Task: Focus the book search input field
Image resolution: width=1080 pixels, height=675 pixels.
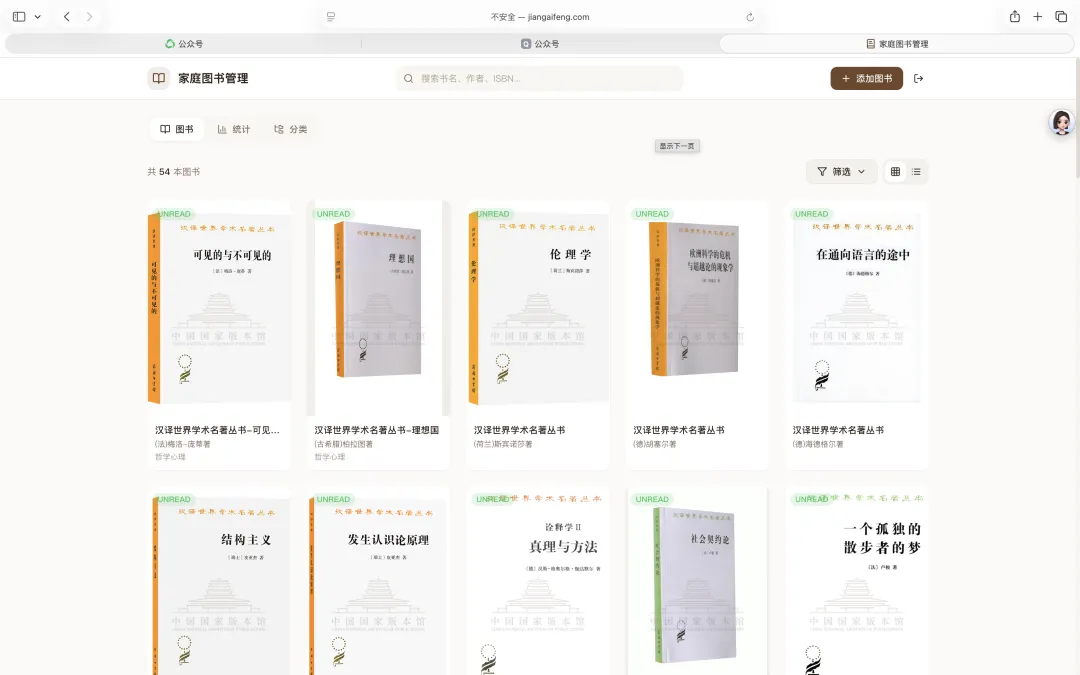Action: point(540,79)
